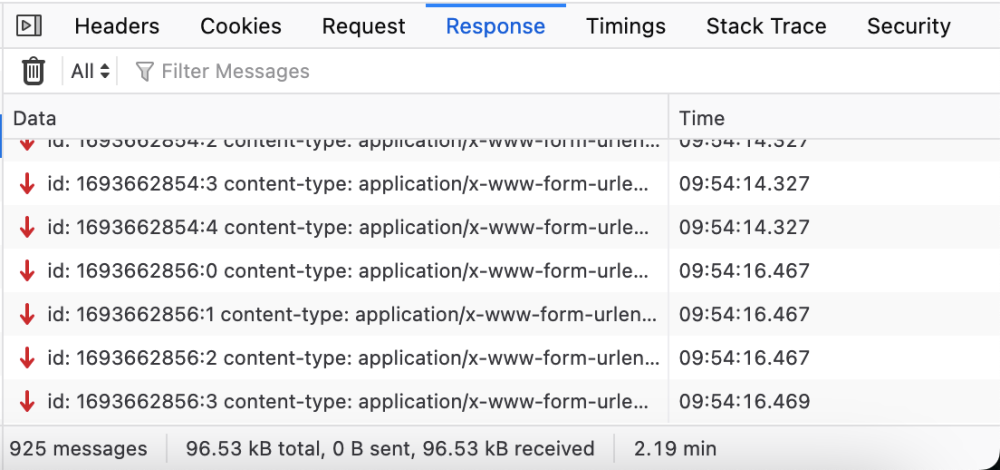Click the received arrow icon for 1693662856:2
The image size is (1000, 470).
click(x=27, y=357)
